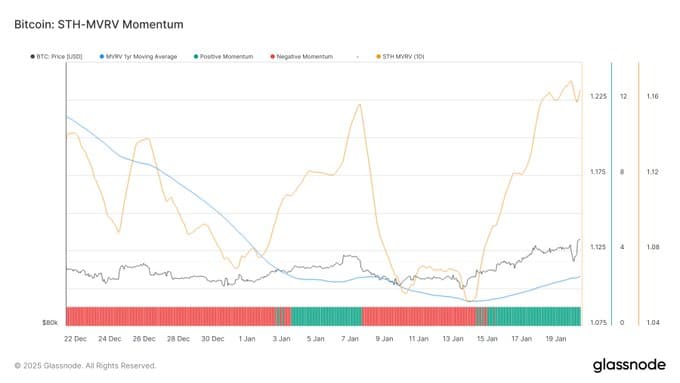Image resolution: width=680 pixels, height=383 pixels.
Task: Click the 11 Jan date axis label
Action: click(418, 339)
